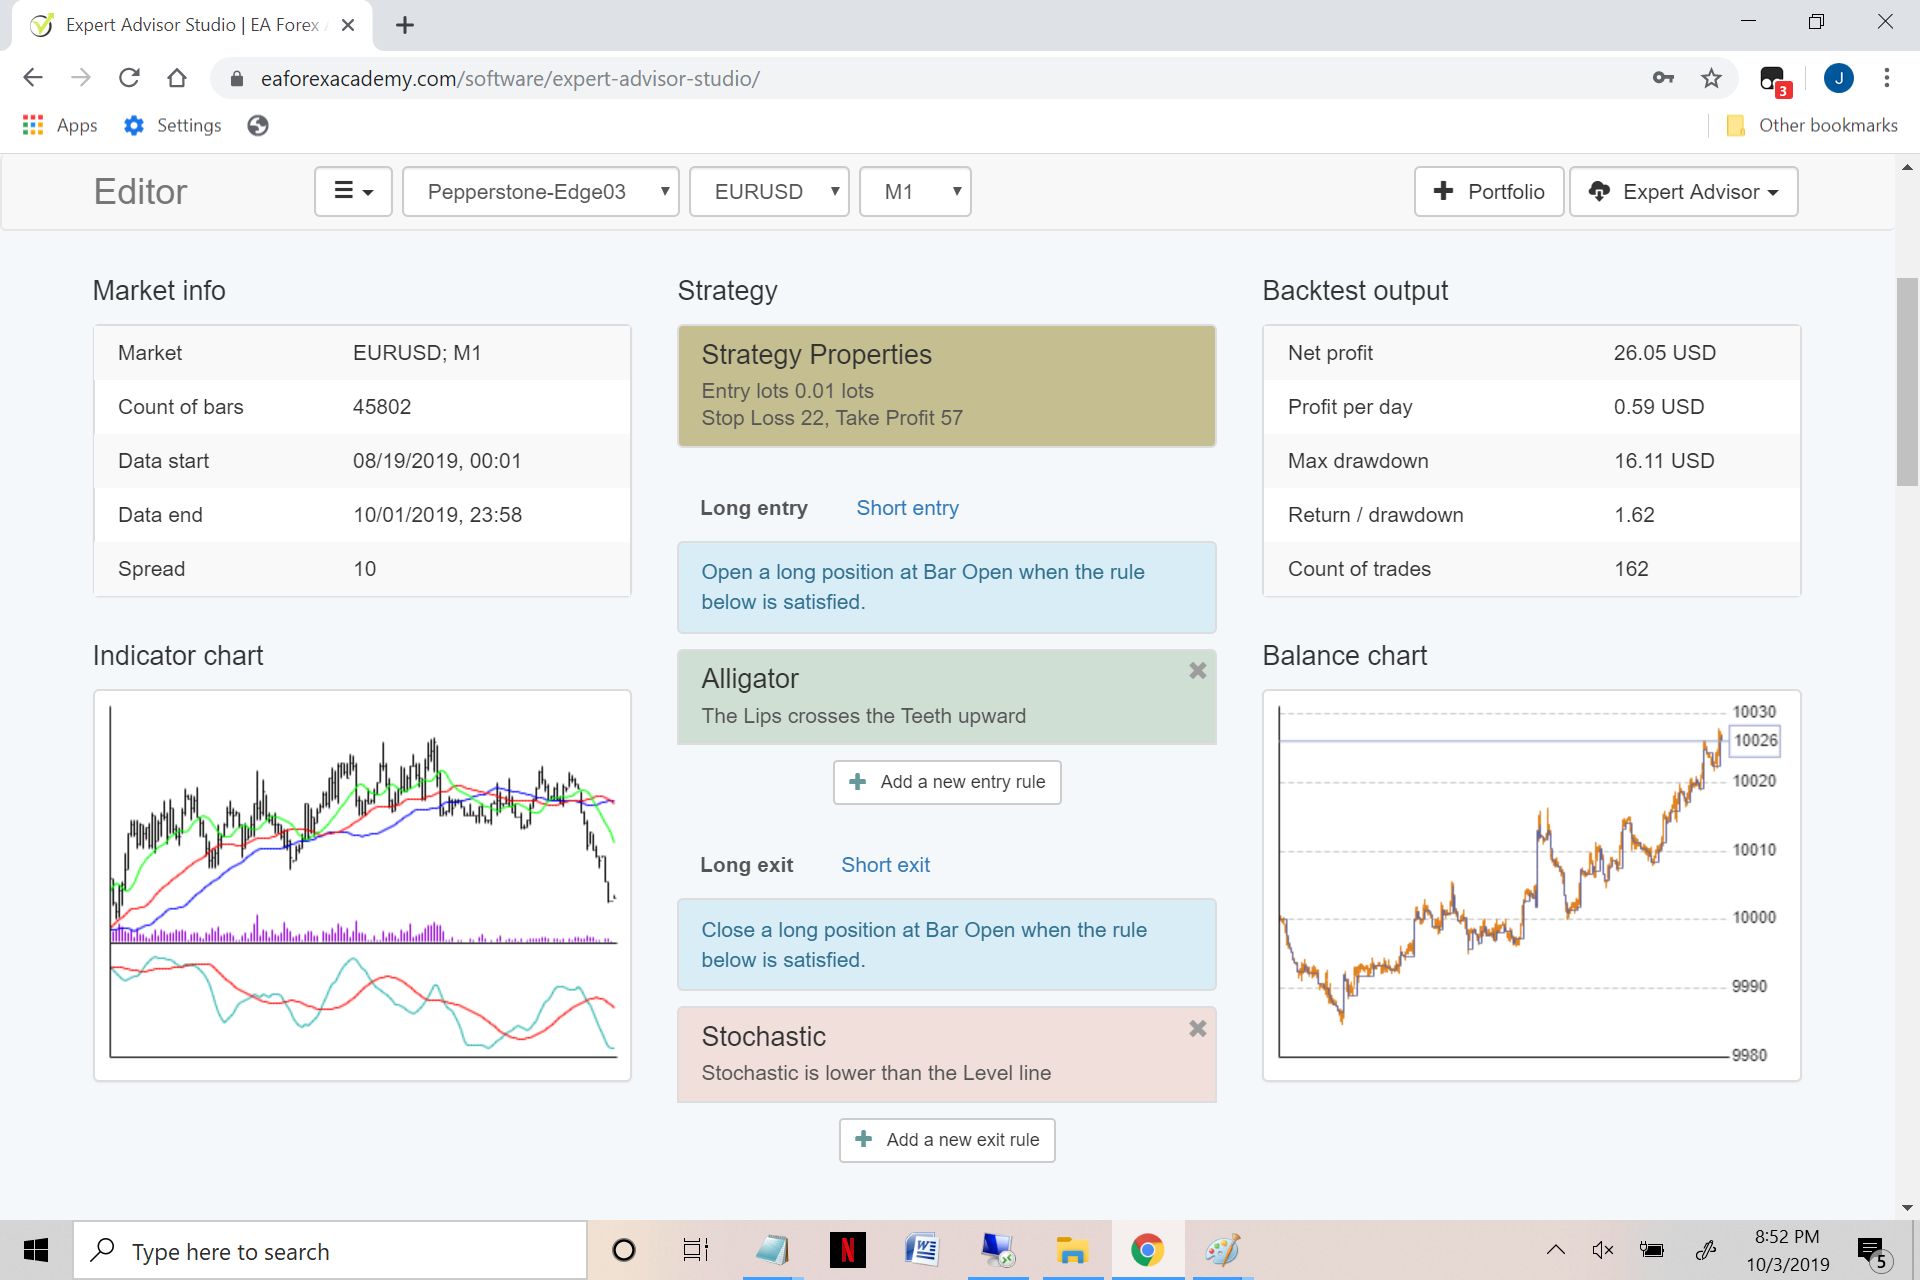
Task: Click the Count of bars value 45802
Action: (x=382, y=407)
